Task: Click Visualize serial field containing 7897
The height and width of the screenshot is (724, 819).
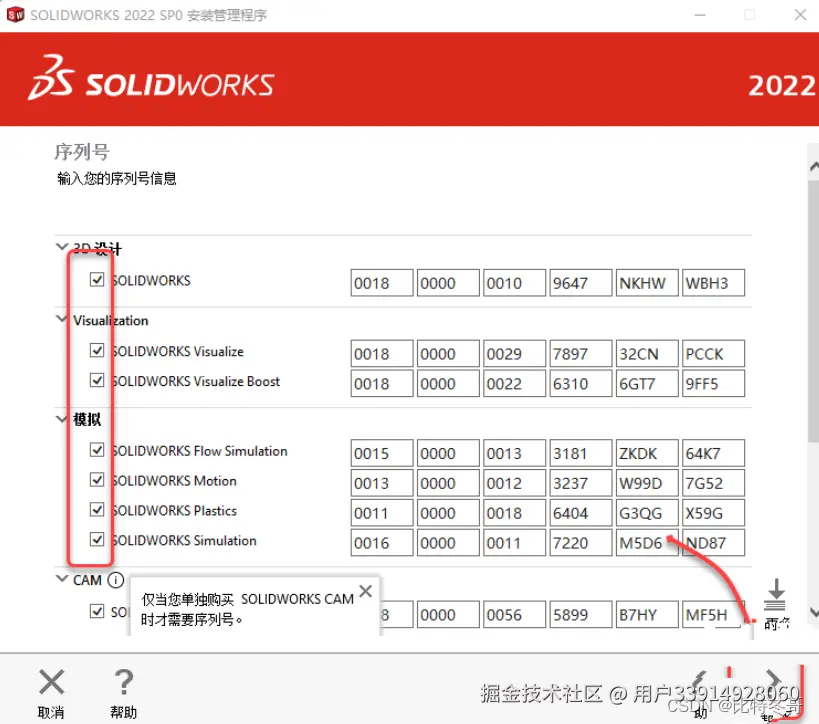Action: 581,354
